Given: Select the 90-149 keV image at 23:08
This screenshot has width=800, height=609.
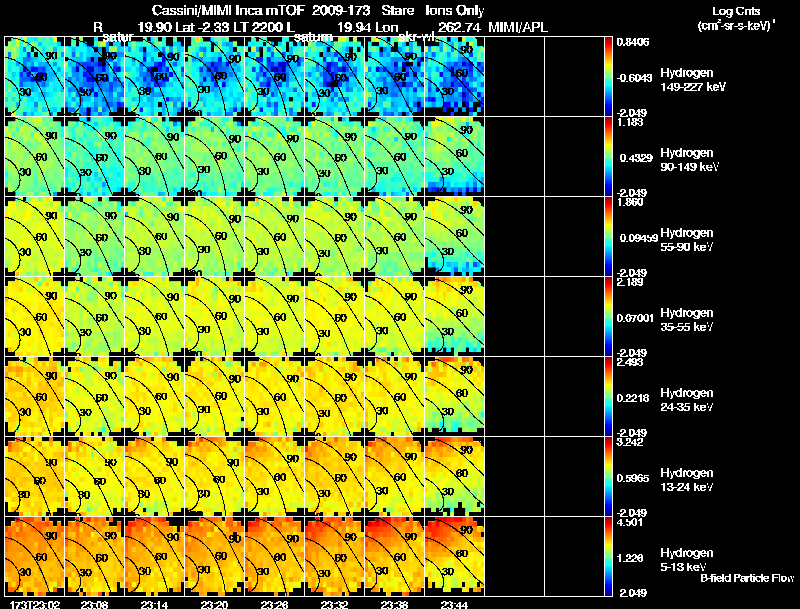Looking at the screenshot, I should pos(94,157).
